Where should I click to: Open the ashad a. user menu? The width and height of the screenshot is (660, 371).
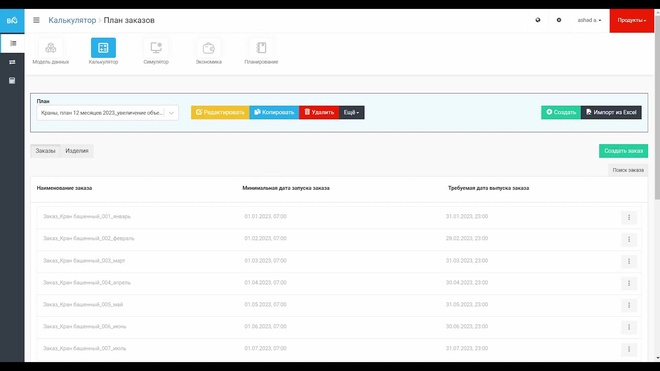[x=589, y=20]
